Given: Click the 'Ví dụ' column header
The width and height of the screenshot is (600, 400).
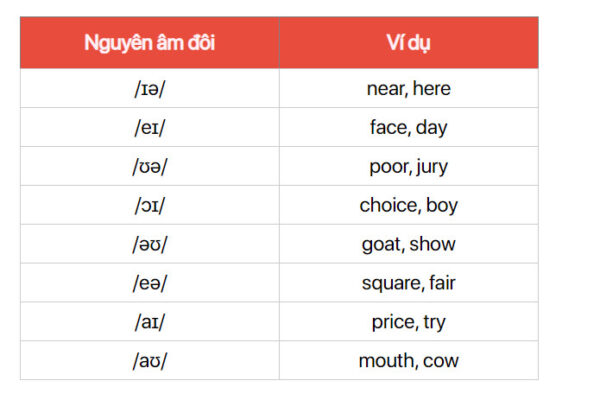Looking at the screenshot, I should [408, 43].
